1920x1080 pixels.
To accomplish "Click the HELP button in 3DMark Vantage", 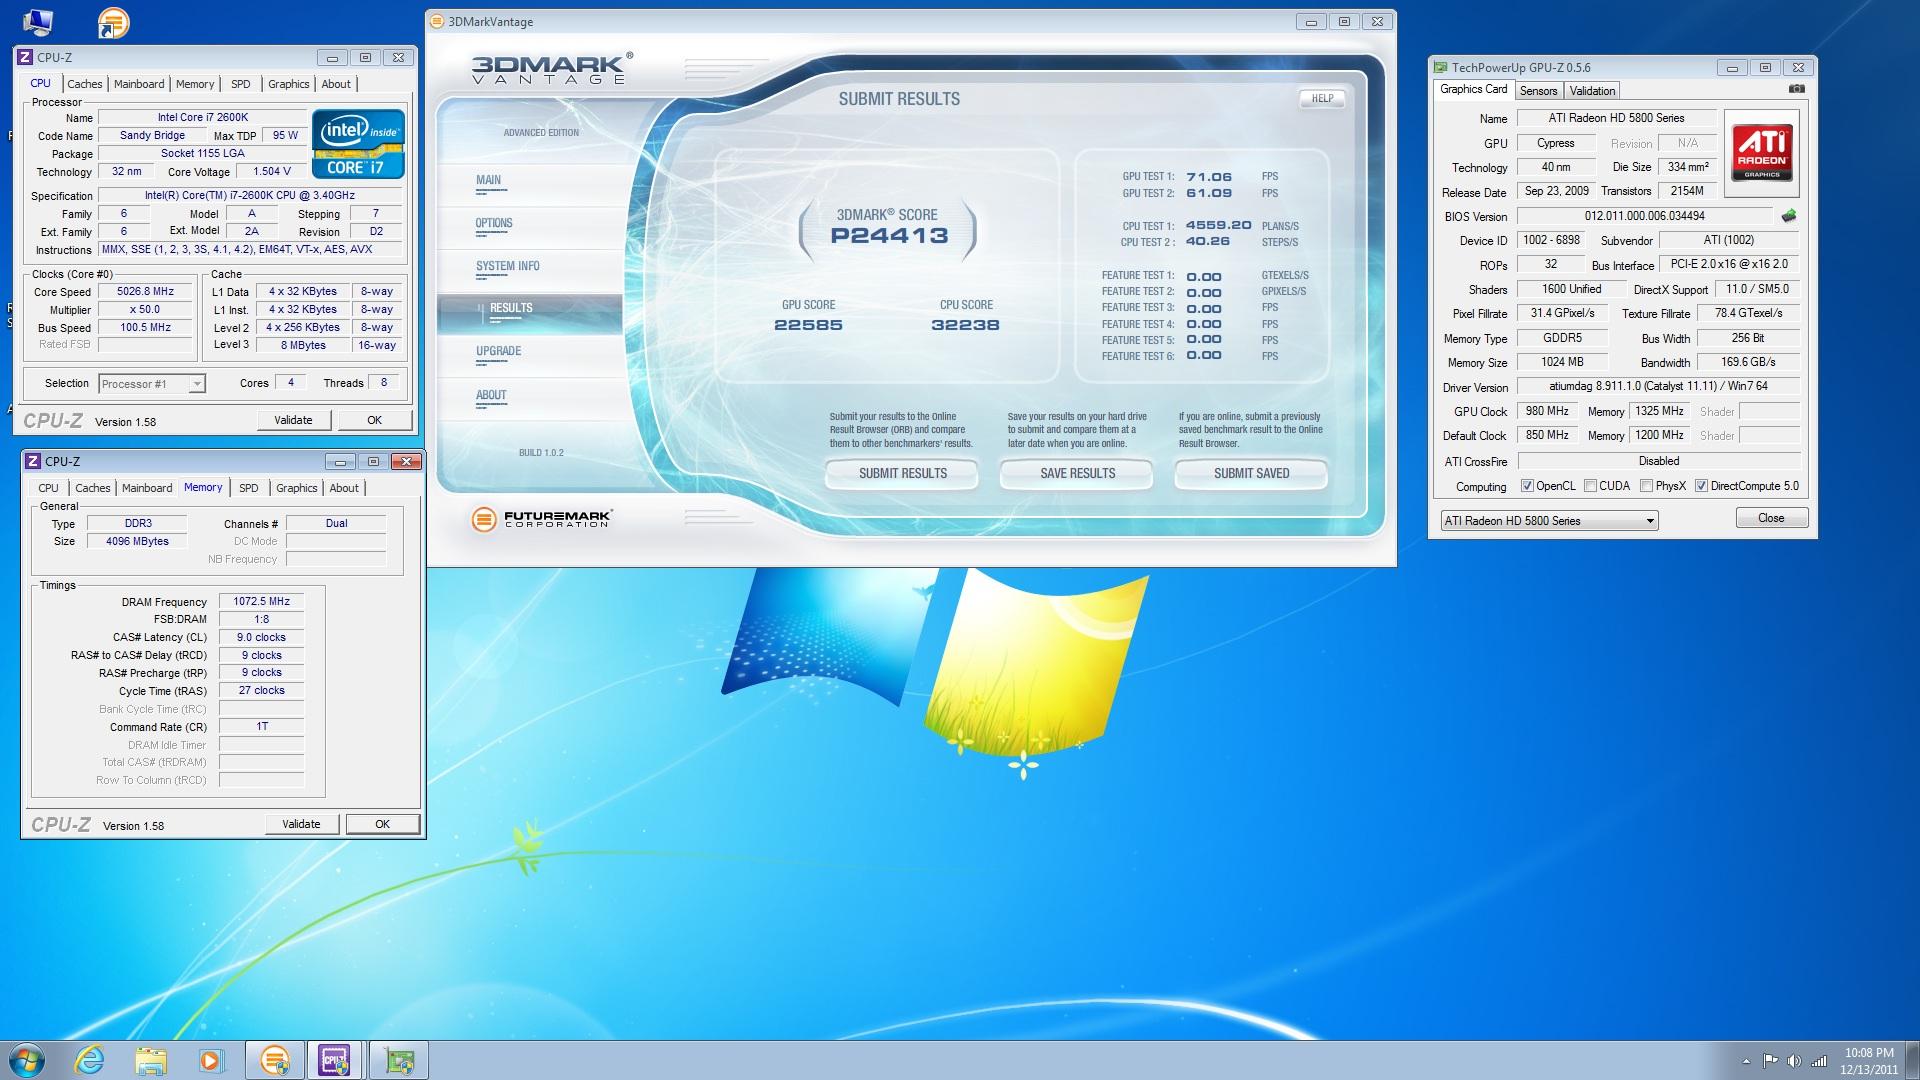I will [1322, 98].
